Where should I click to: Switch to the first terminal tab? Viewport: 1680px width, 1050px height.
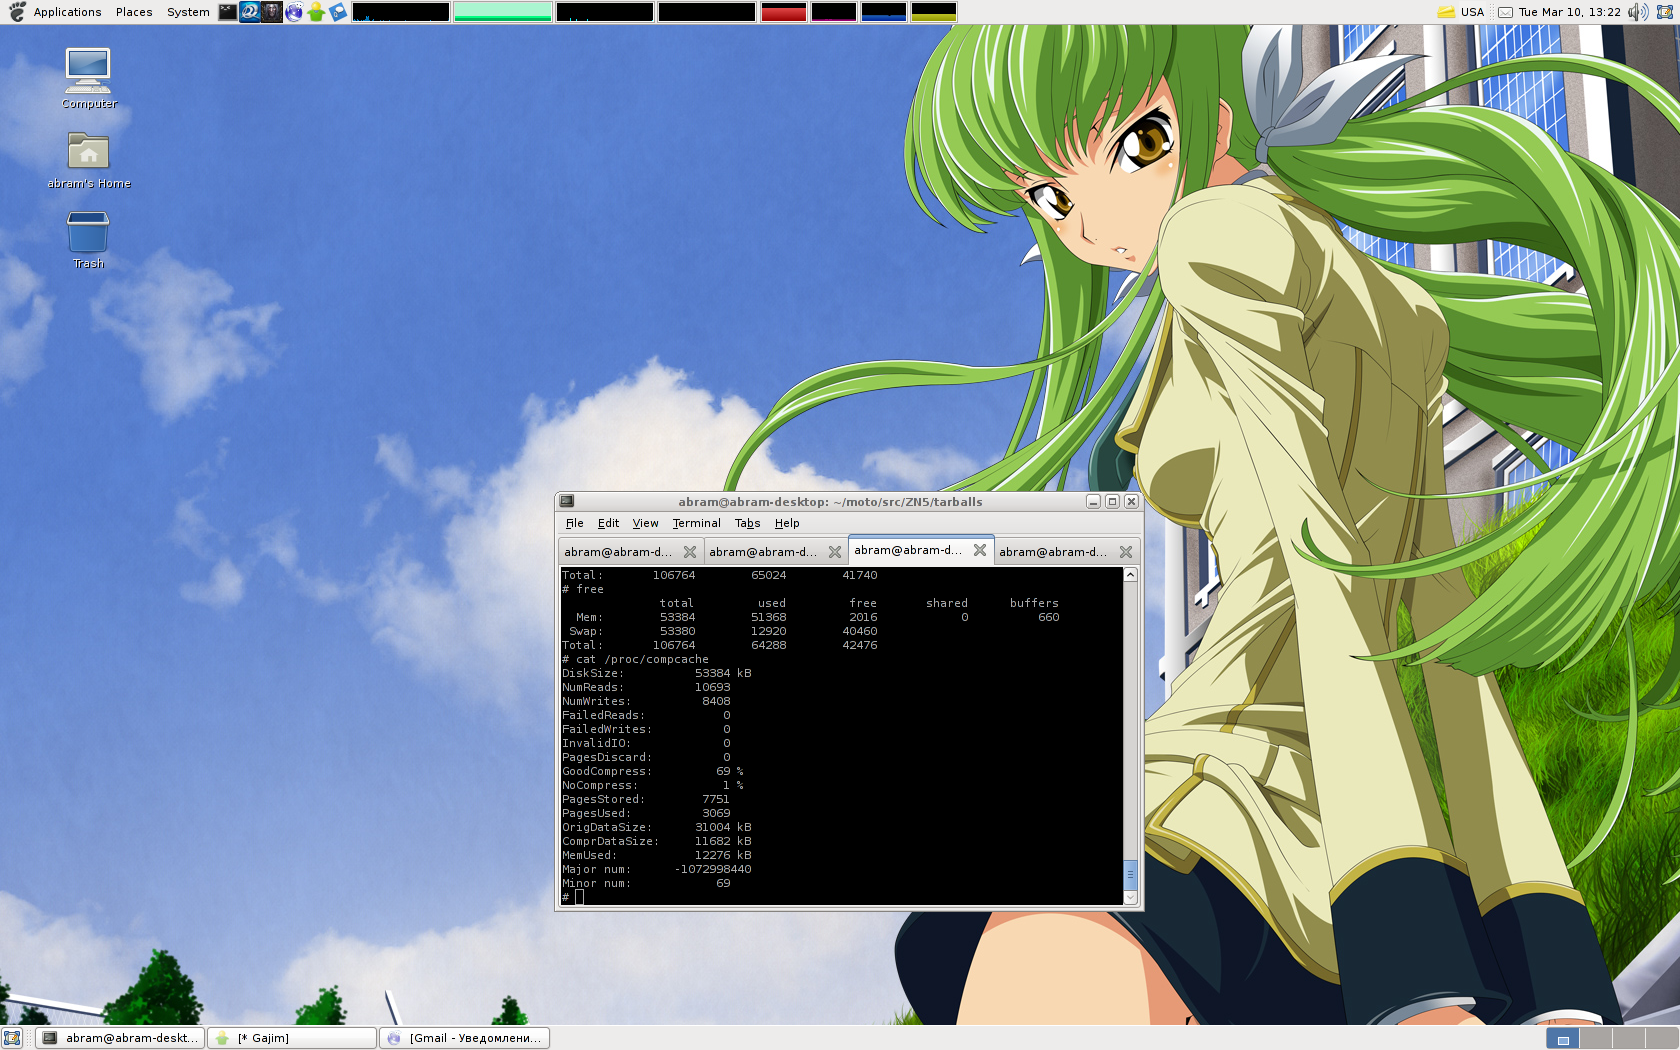(630, 552)
